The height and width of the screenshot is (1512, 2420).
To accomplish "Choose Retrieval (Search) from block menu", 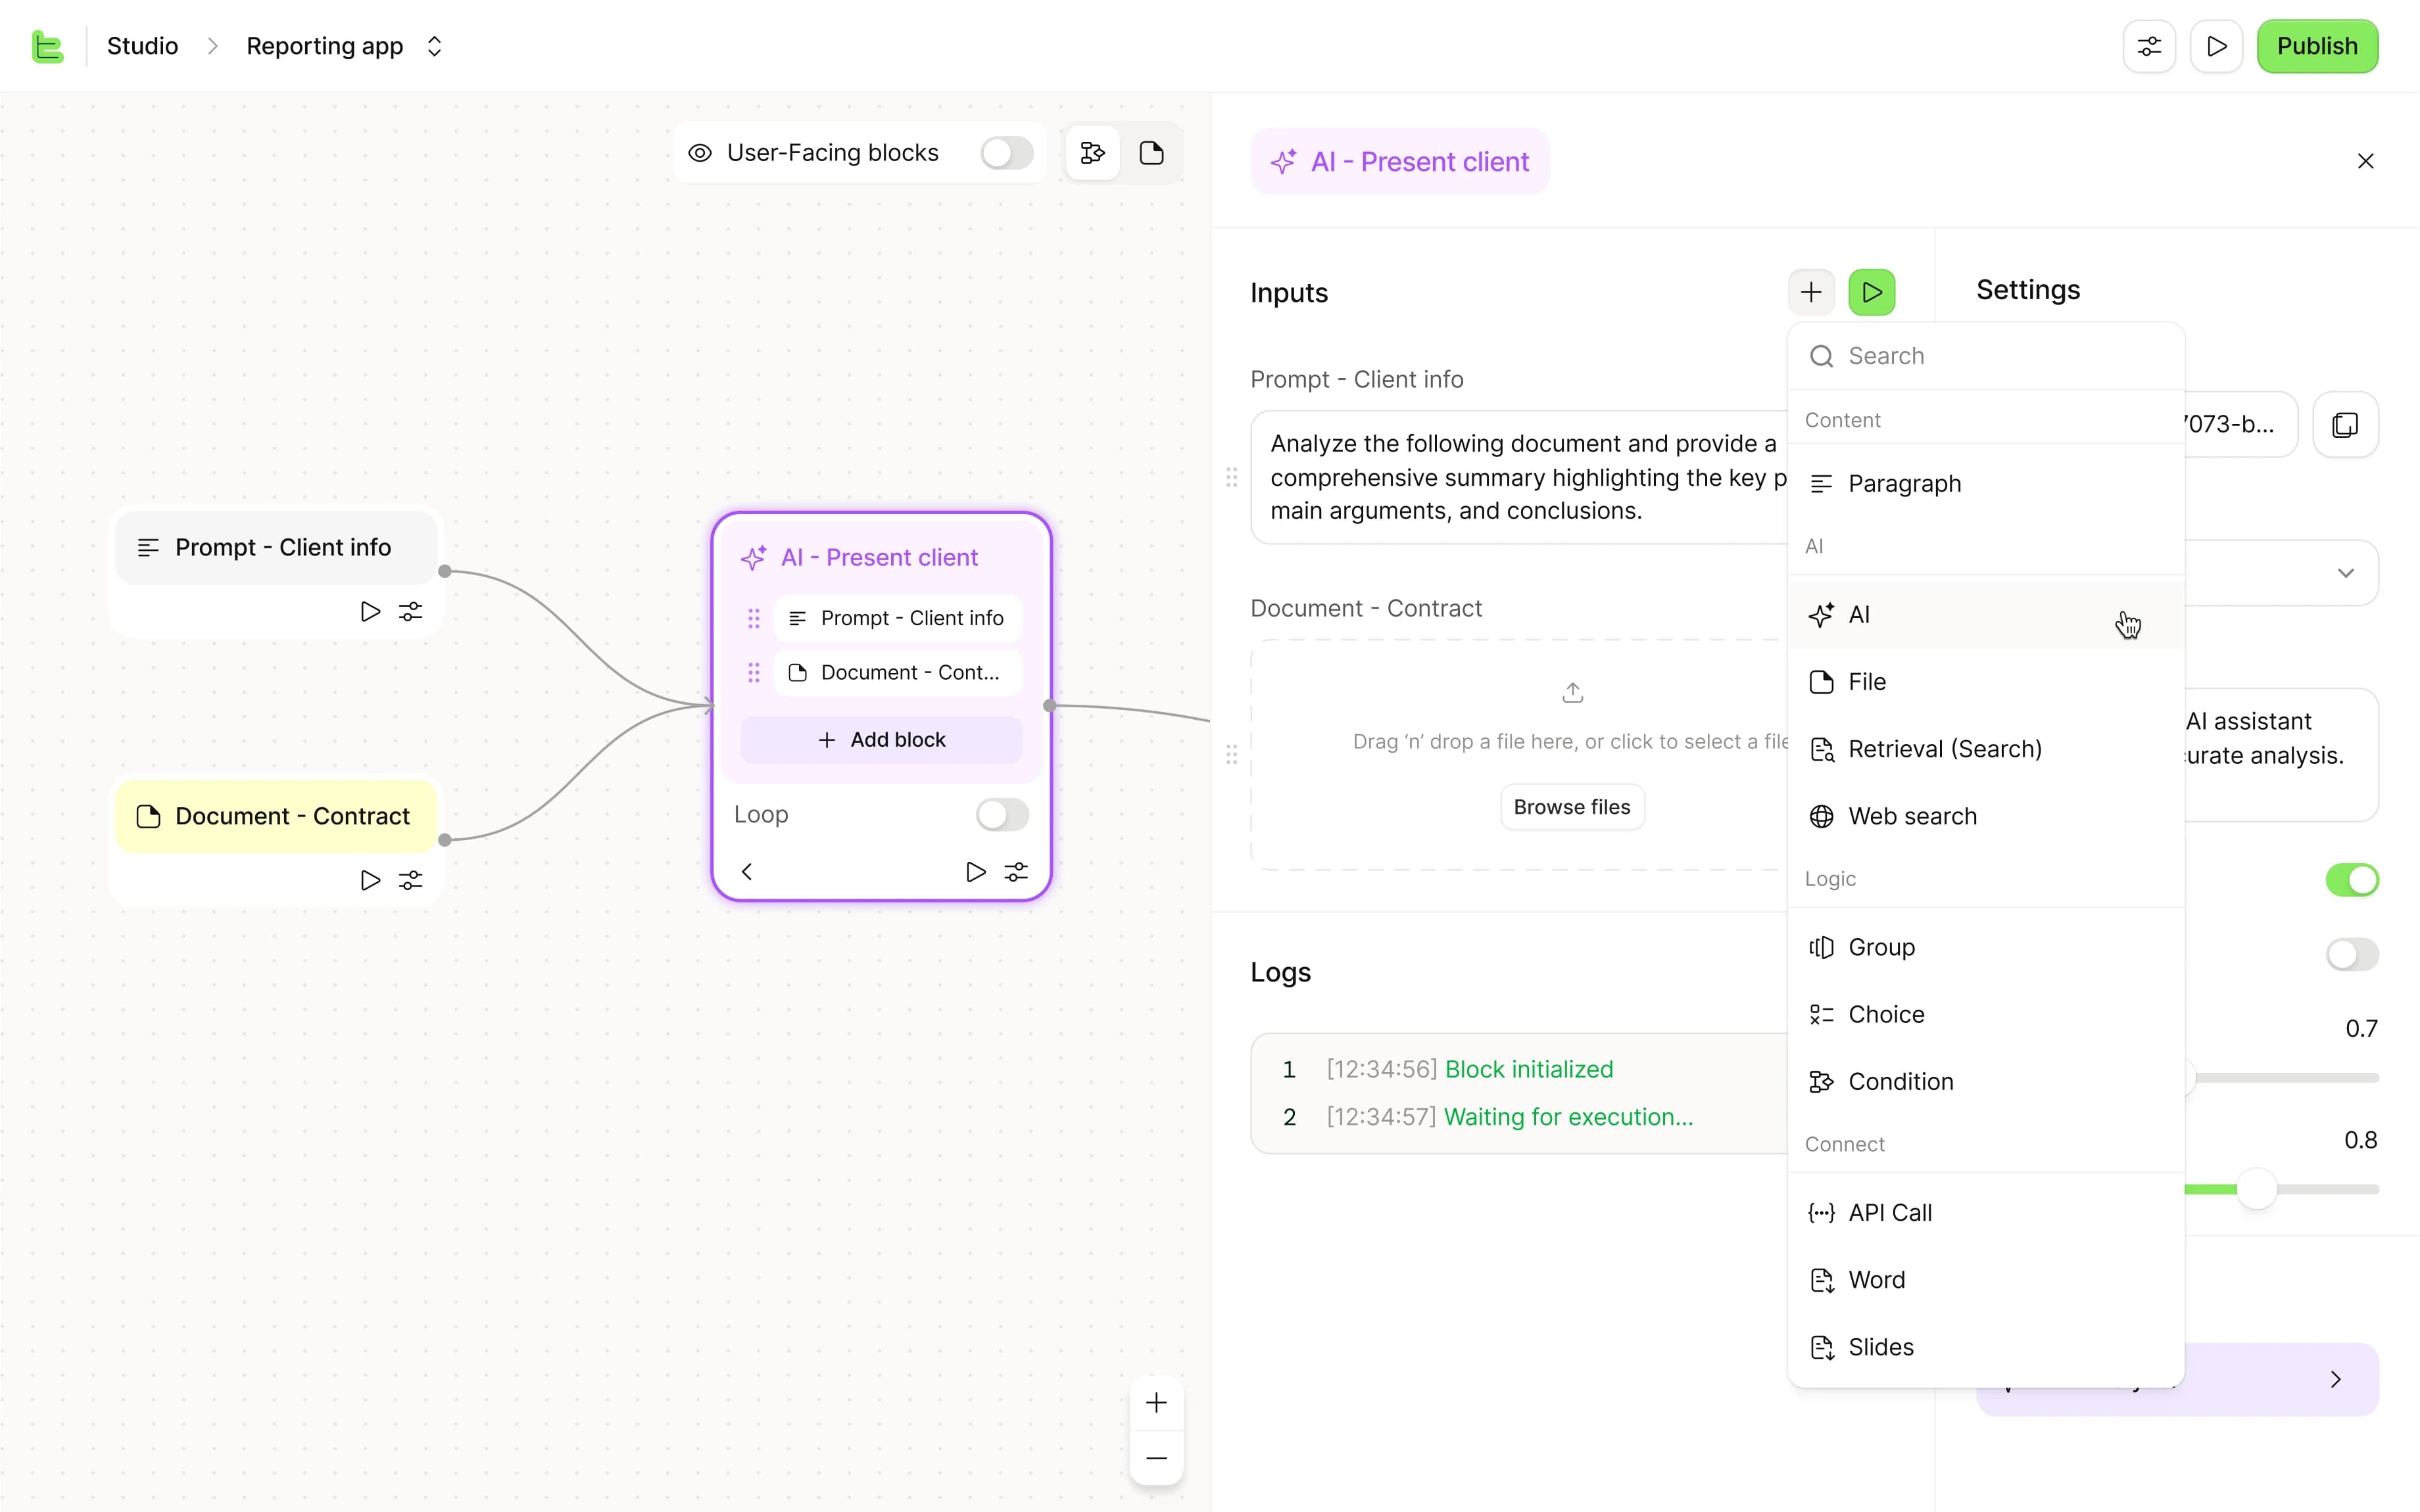I will click(1986, 749).
